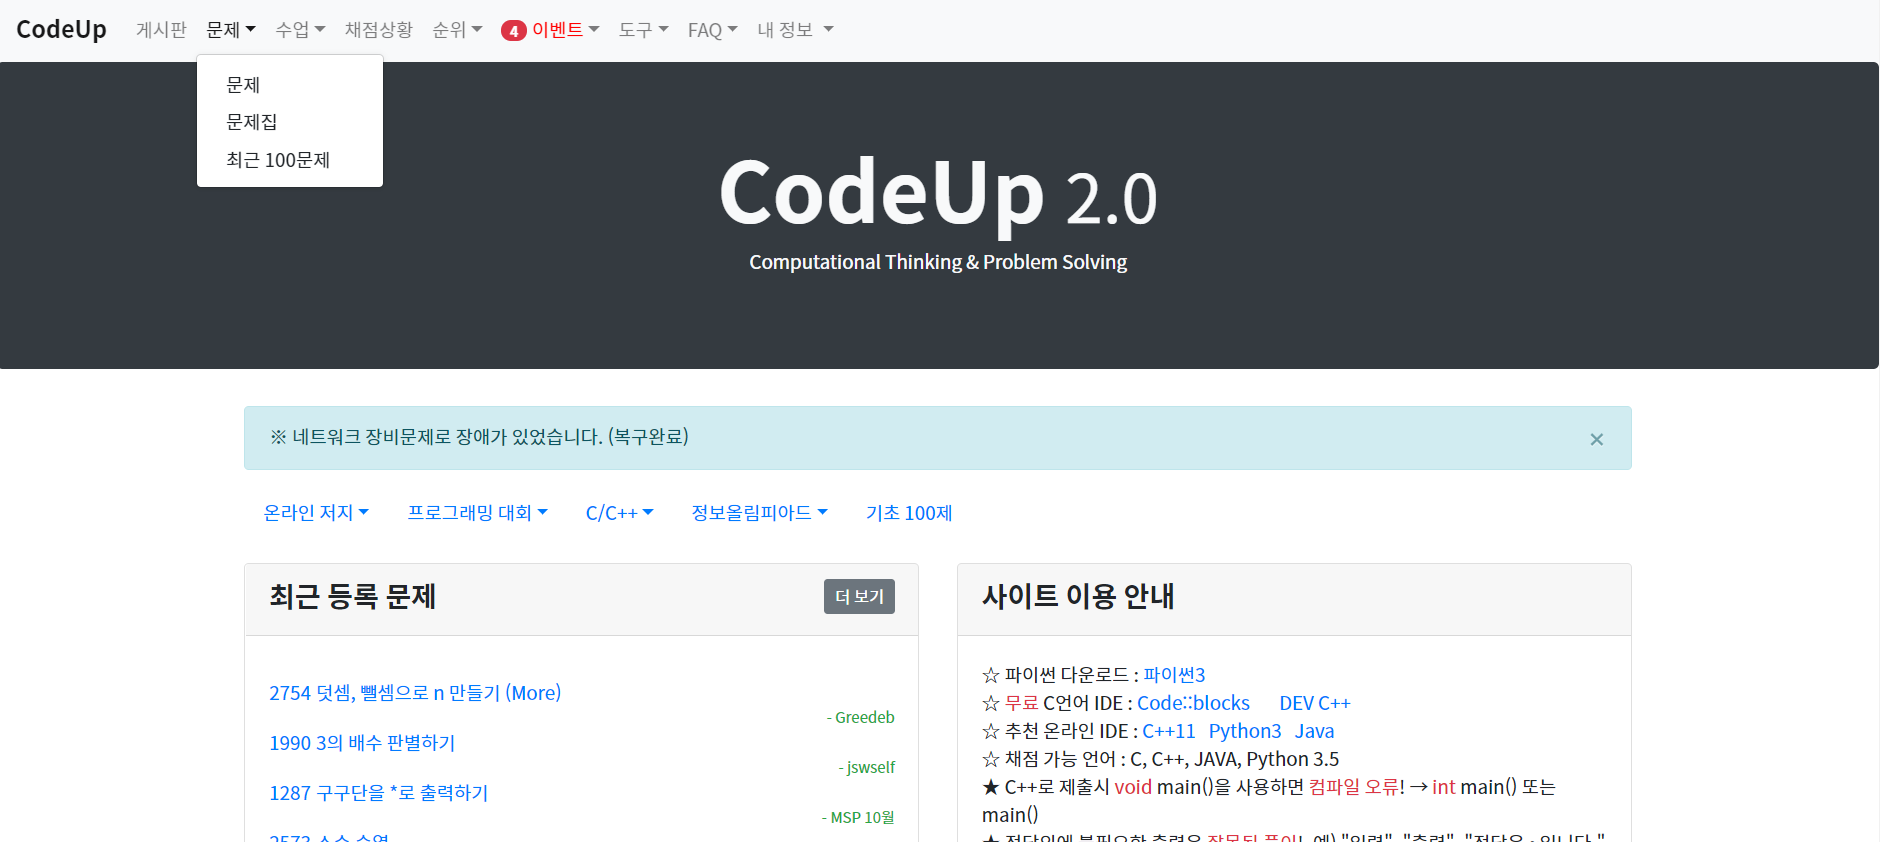Viewport: 1880px width, 842px height.
Task: Click the red 4 notification badge
Action: (514, 31)
